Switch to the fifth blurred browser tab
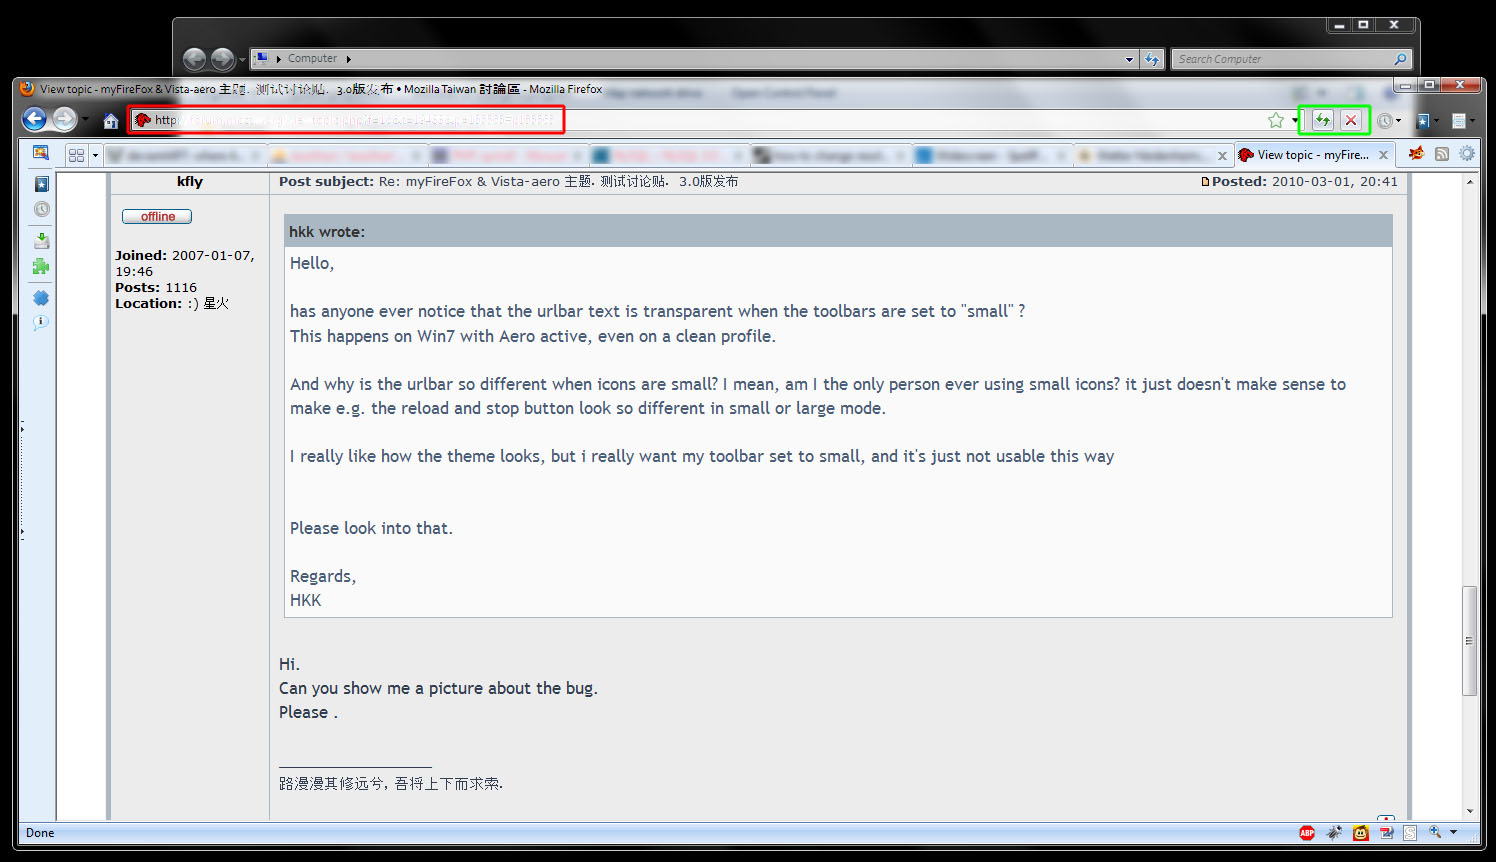1496x862 pixels. tap(830, 155)
